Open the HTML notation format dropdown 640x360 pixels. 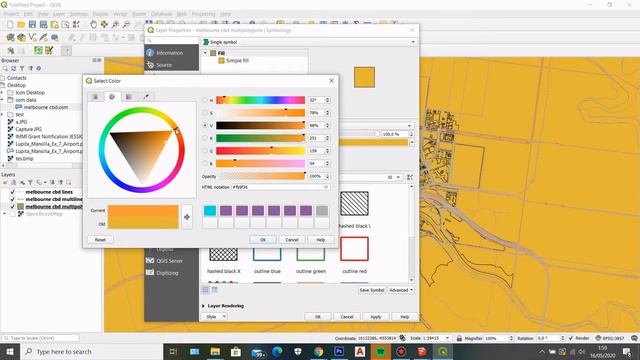coord(326,187)
